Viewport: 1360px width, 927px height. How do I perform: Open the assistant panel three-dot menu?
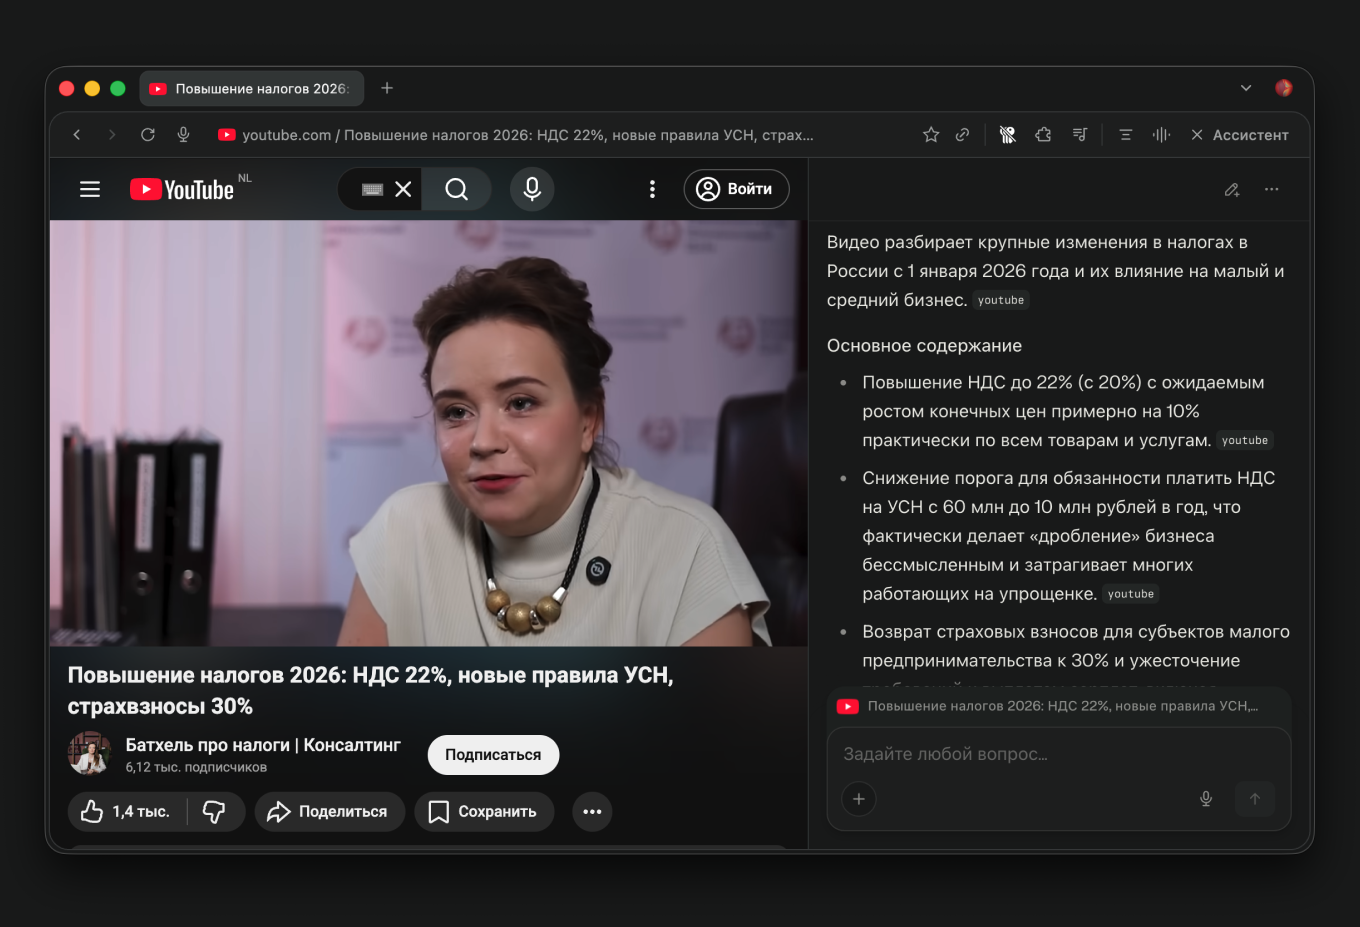click(1271, 189)
